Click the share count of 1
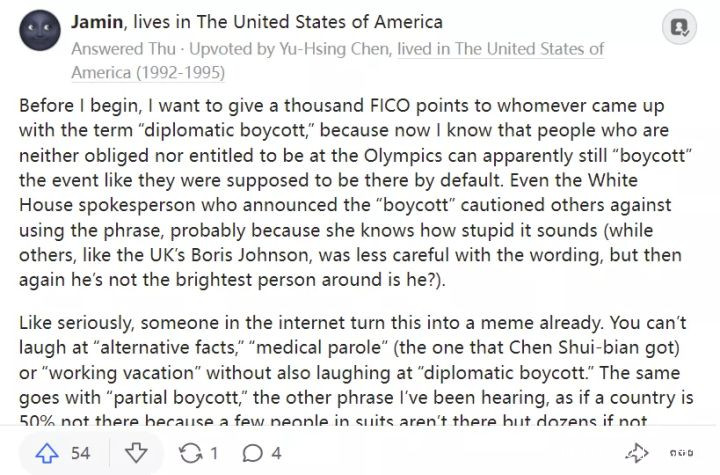Viewport: 720px width, 475px height. (213, 453)
